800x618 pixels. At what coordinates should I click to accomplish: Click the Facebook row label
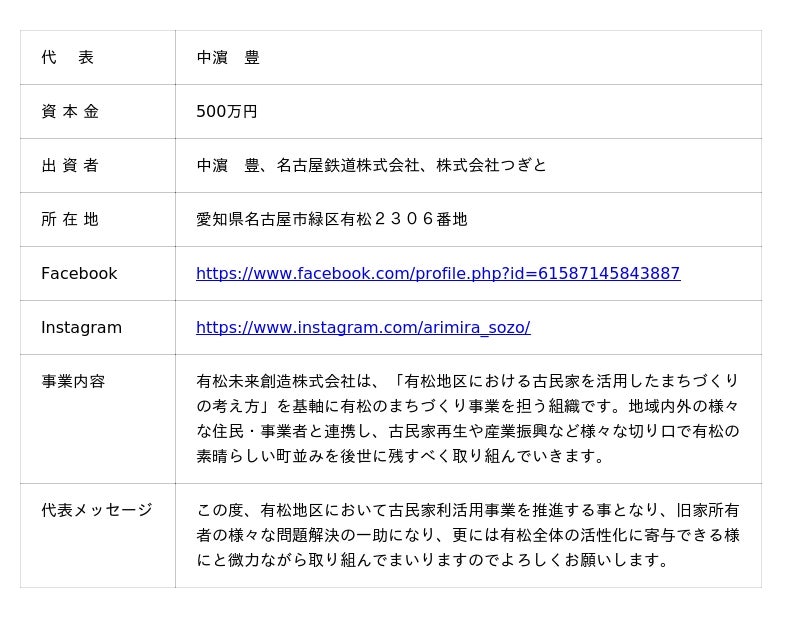tap(79, 273)
